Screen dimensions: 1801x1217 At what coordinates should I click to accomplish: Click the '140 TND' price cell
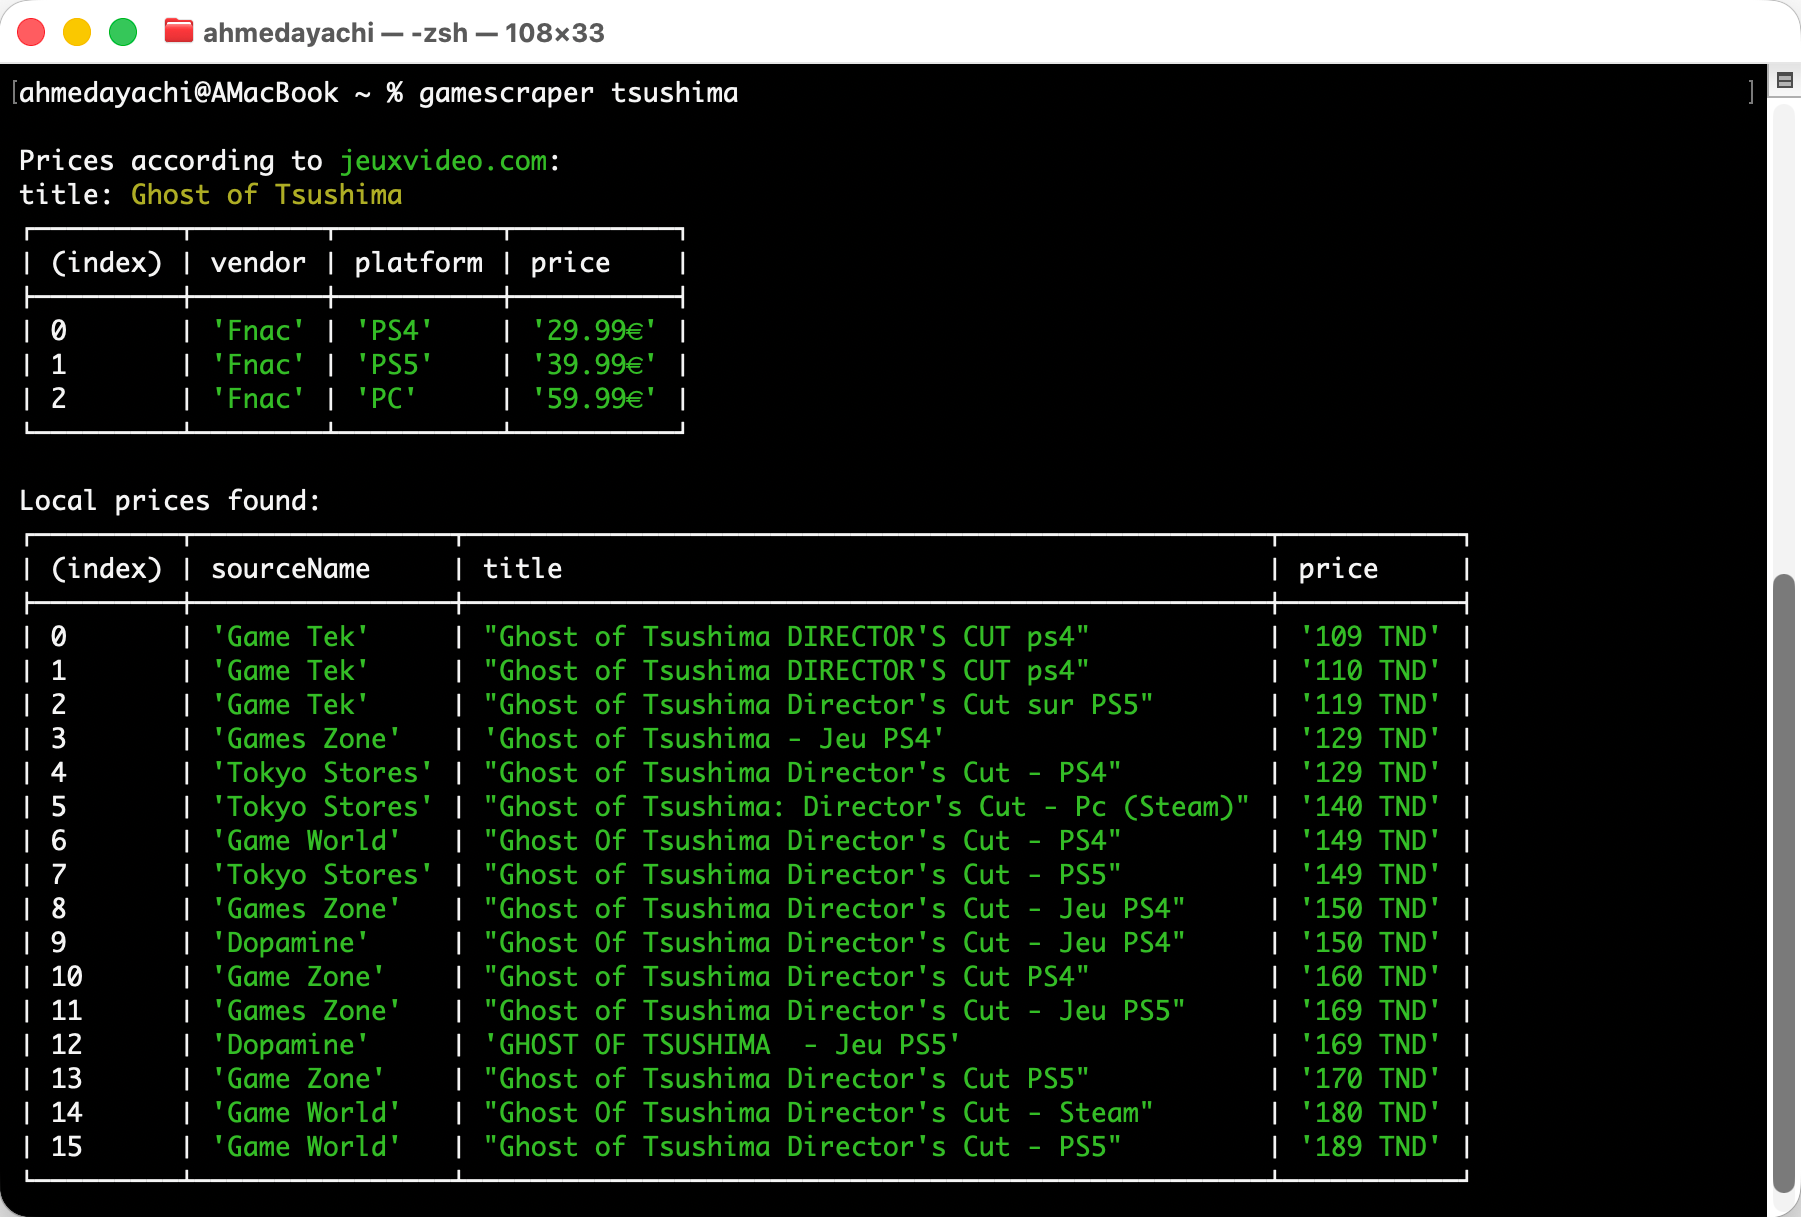(x=1370, y=807)
